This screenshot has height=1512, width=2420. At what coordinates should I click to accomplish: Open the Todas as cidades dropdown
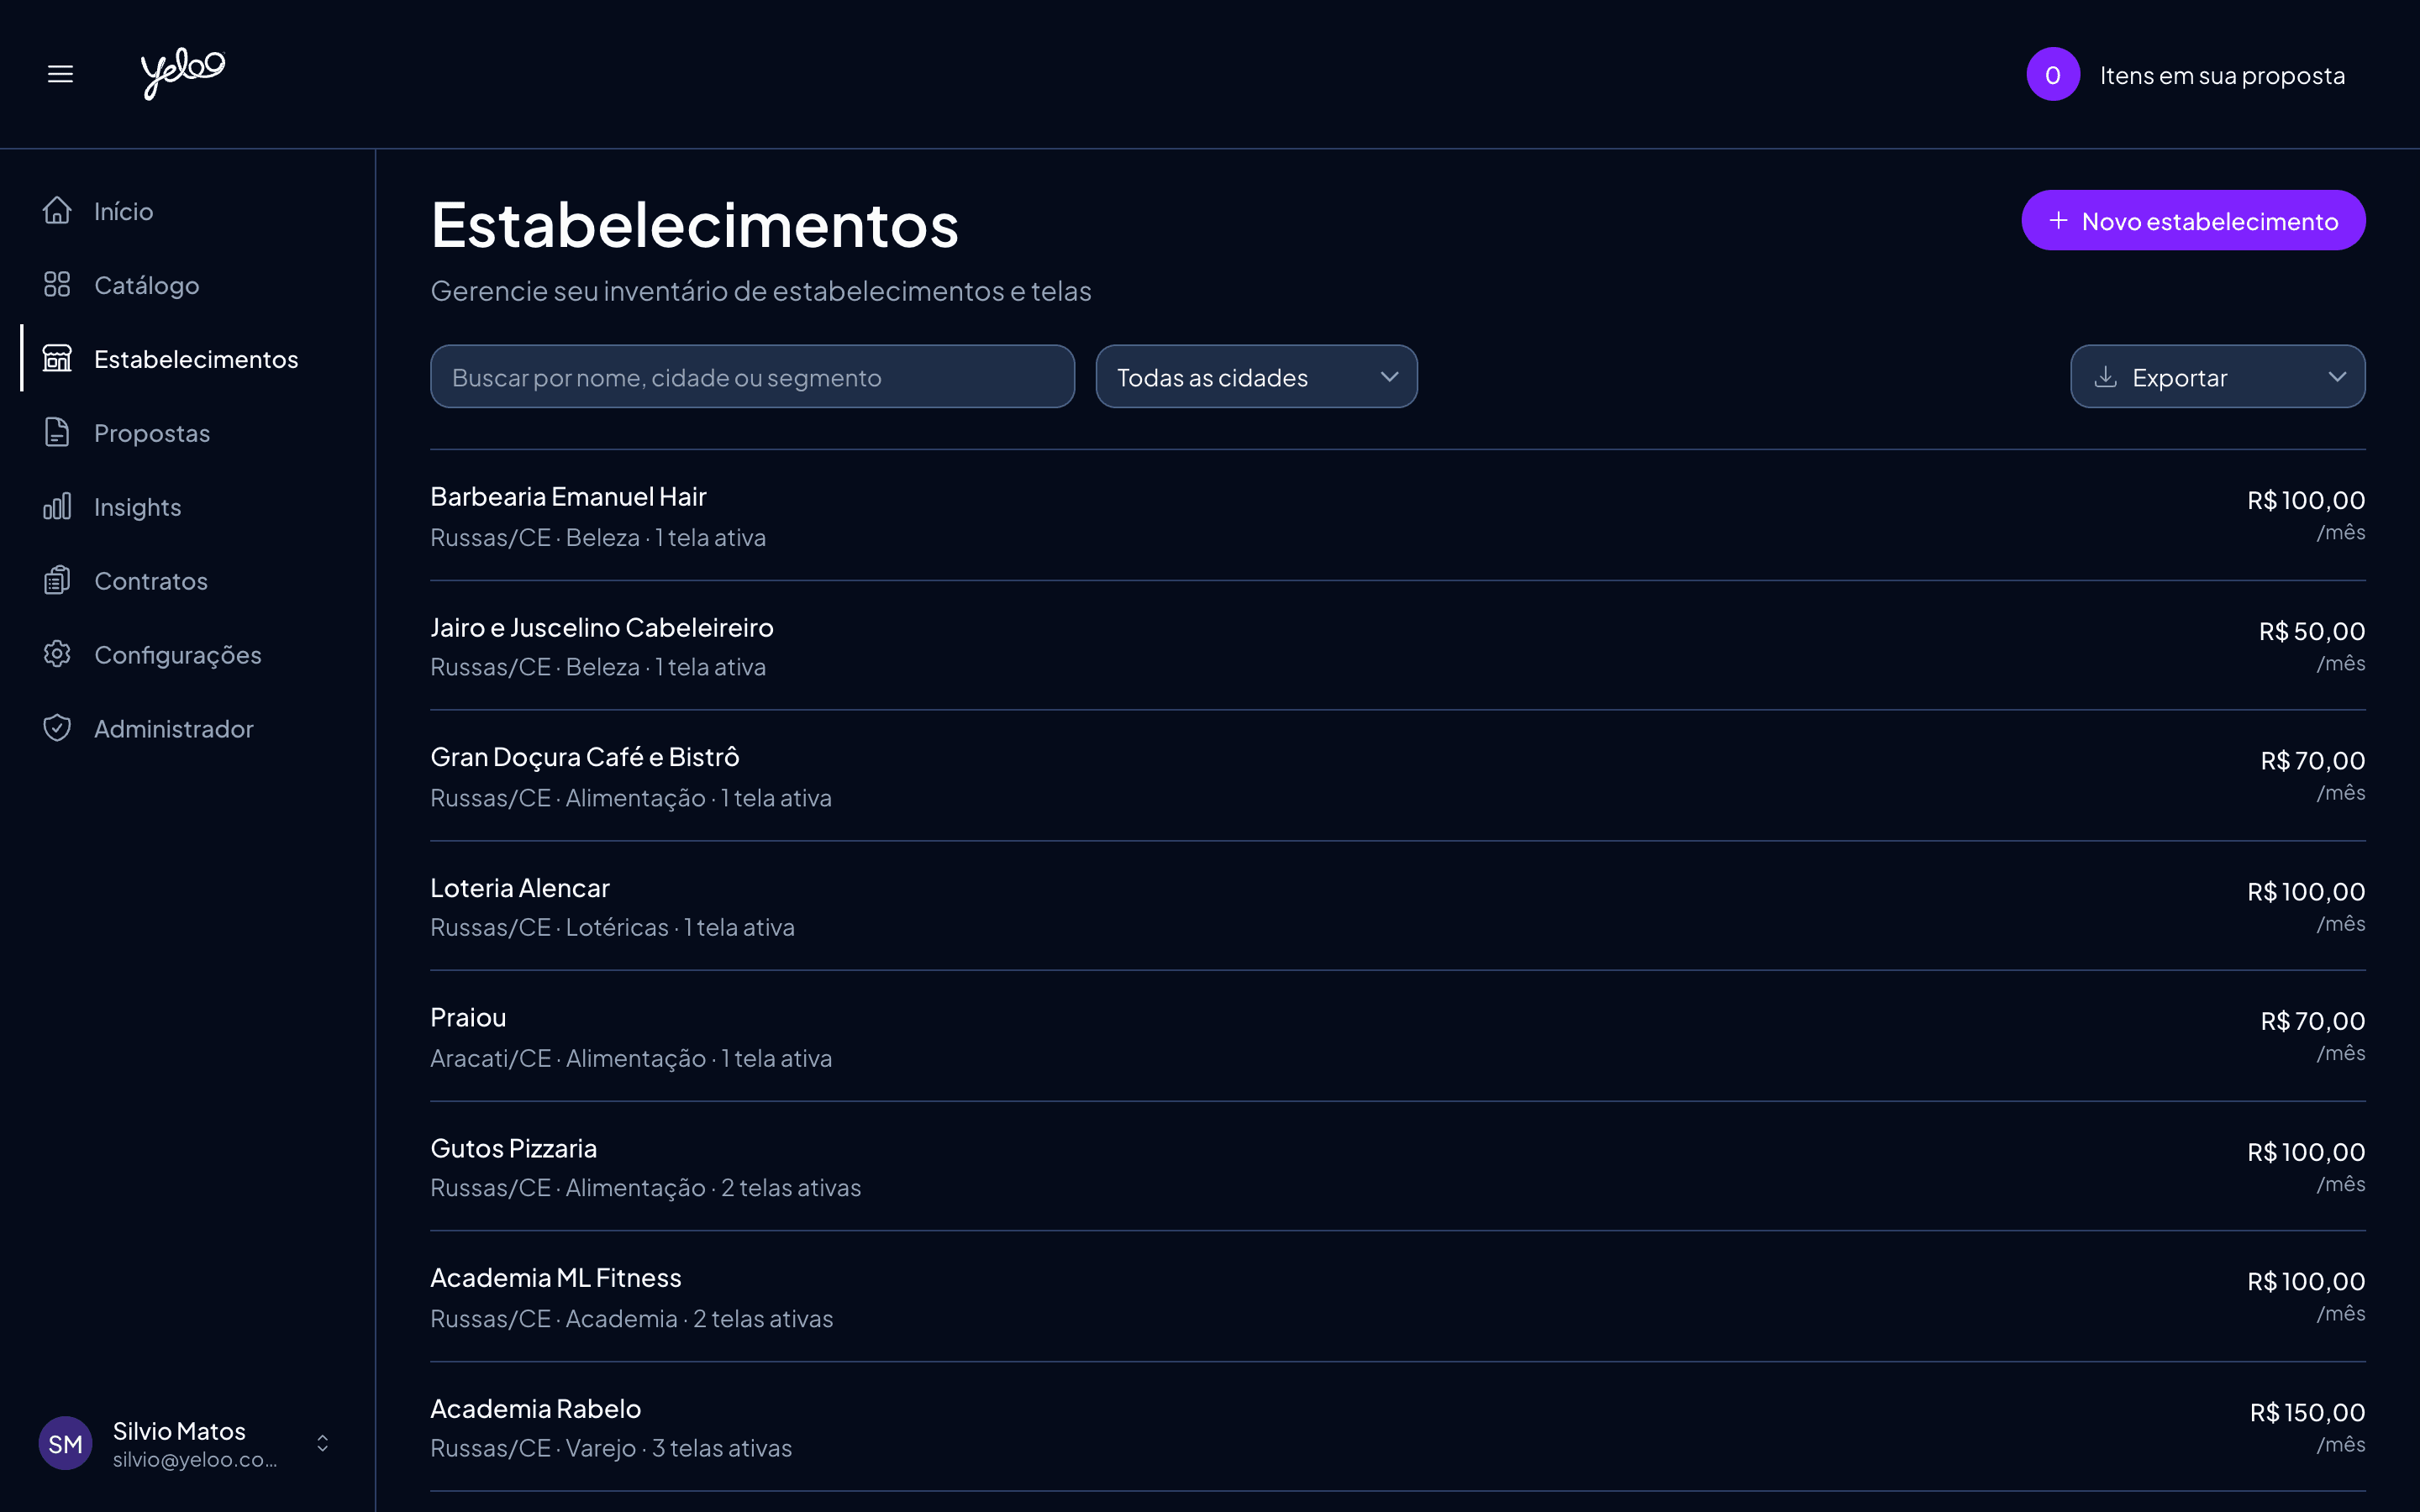point(1256,377)
